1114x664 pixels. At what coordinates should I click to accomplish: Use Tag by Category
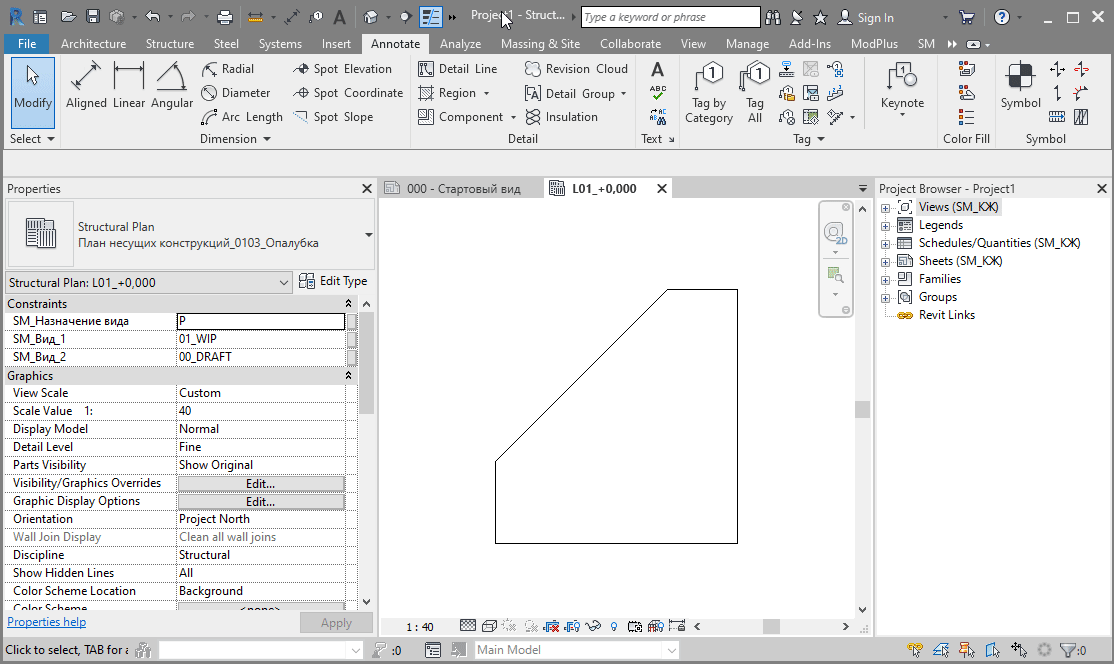(708, 93)
